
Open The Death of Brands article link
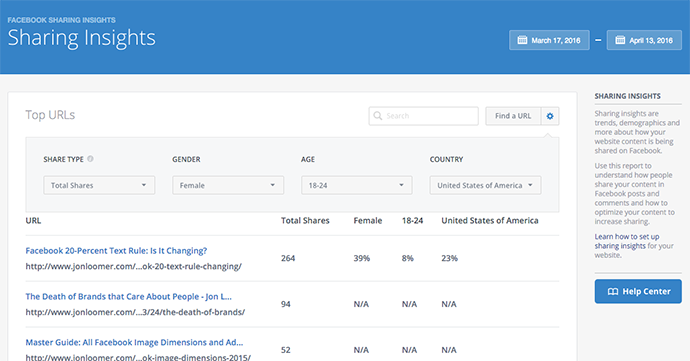[128, 296]
